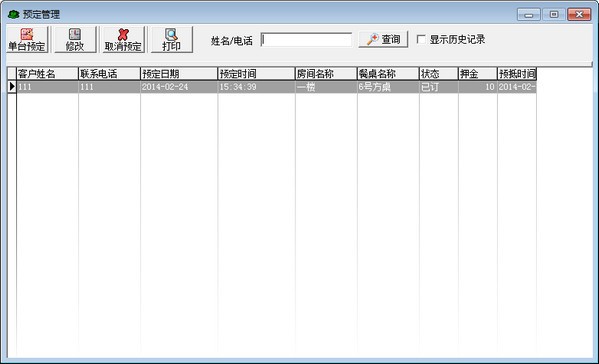Click 预定时间 column header
The width and height of the screenshot is (599, 364).
click(256, 74)
